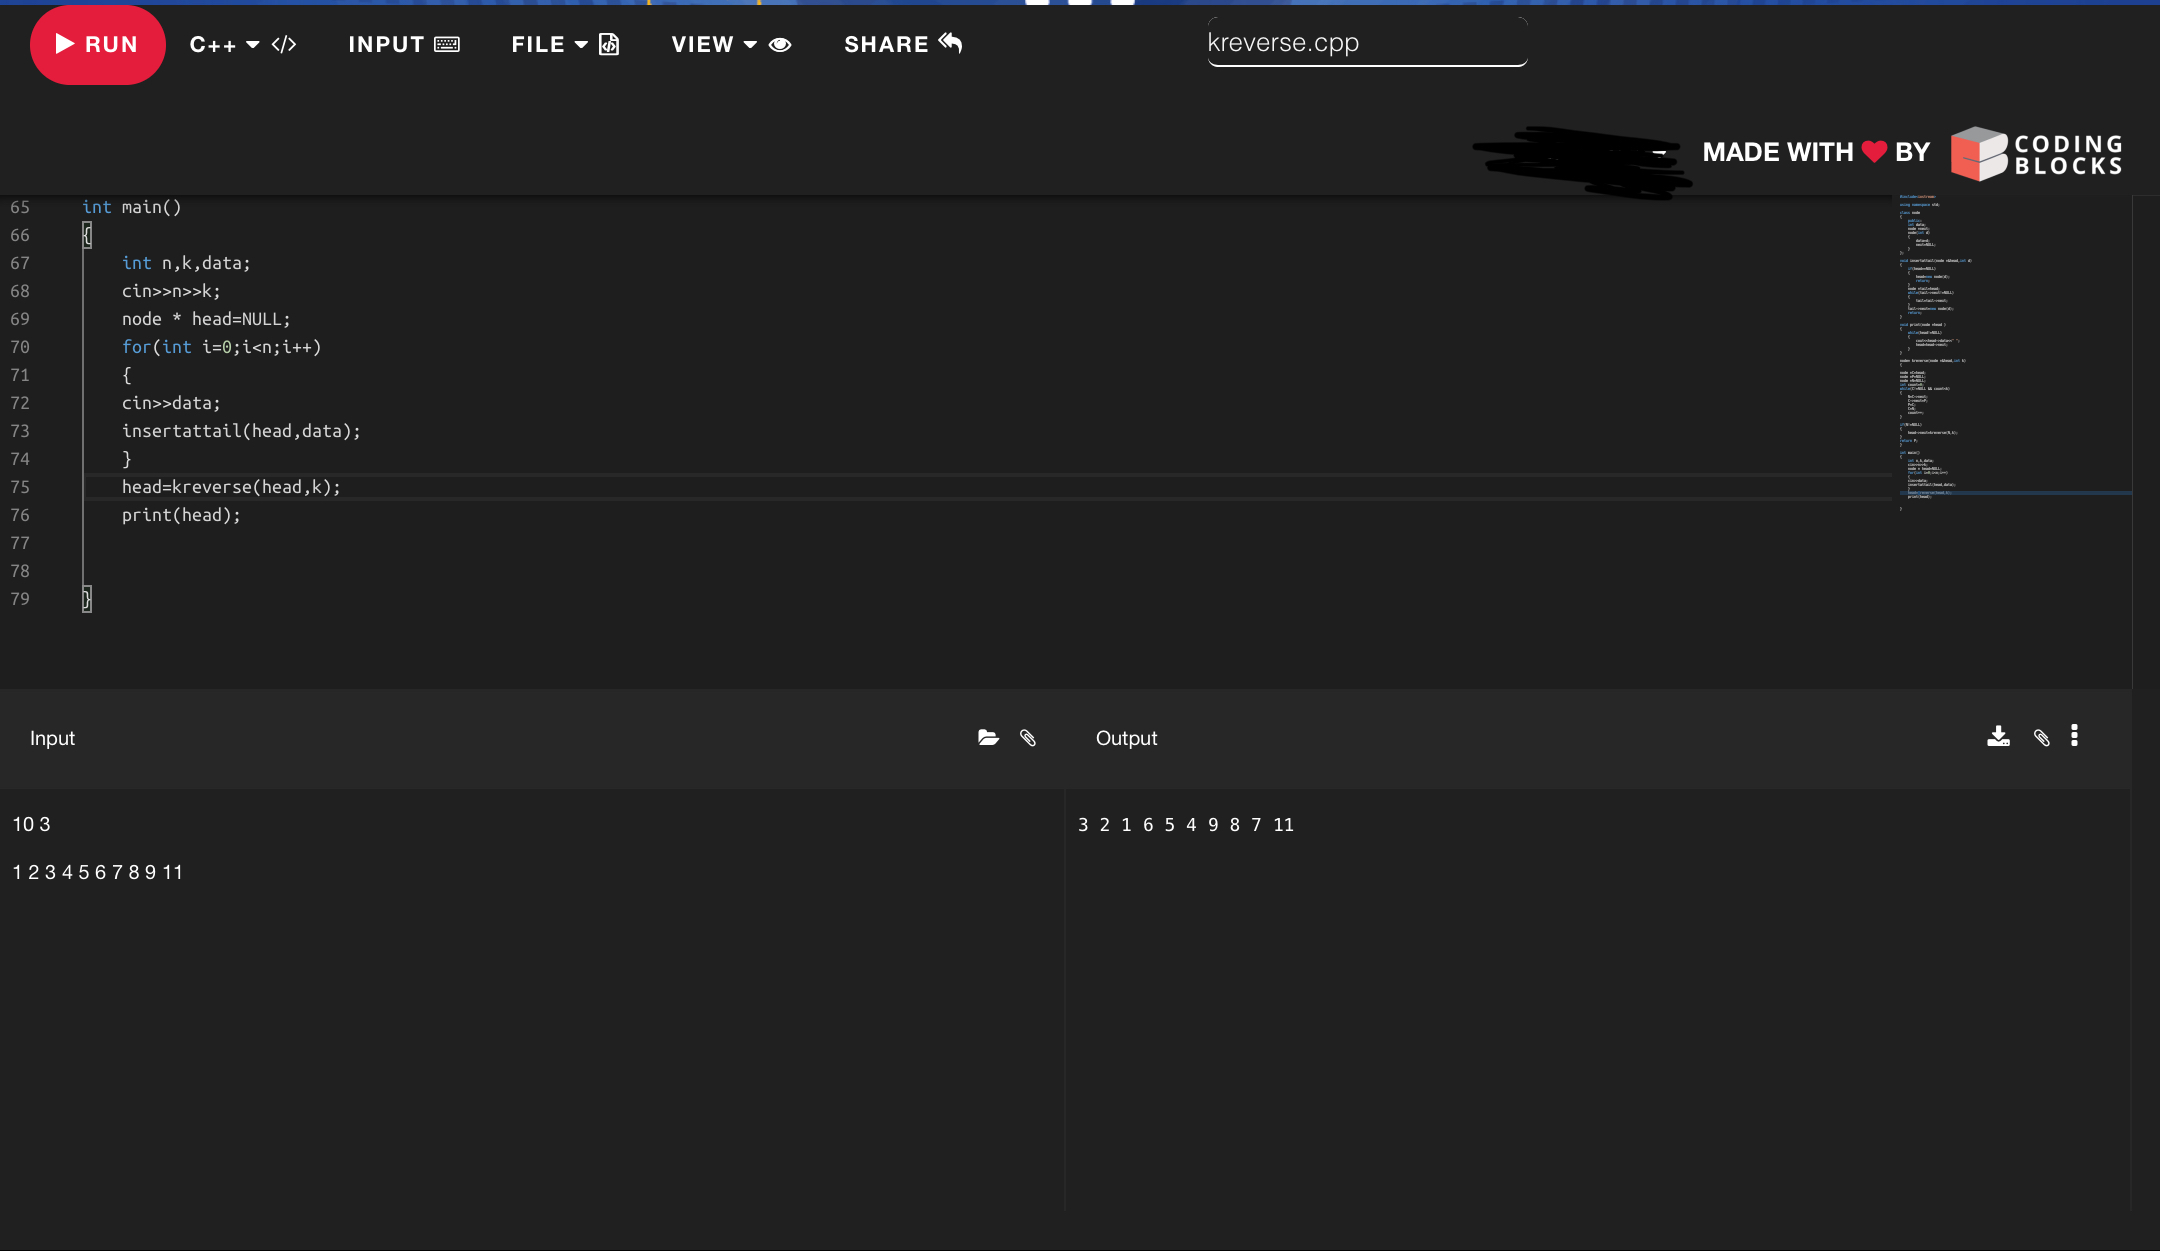Open the C++ language dropdown
Image resolution: width=2160 pixels, height=1251 pixels.
pos(224,45)
